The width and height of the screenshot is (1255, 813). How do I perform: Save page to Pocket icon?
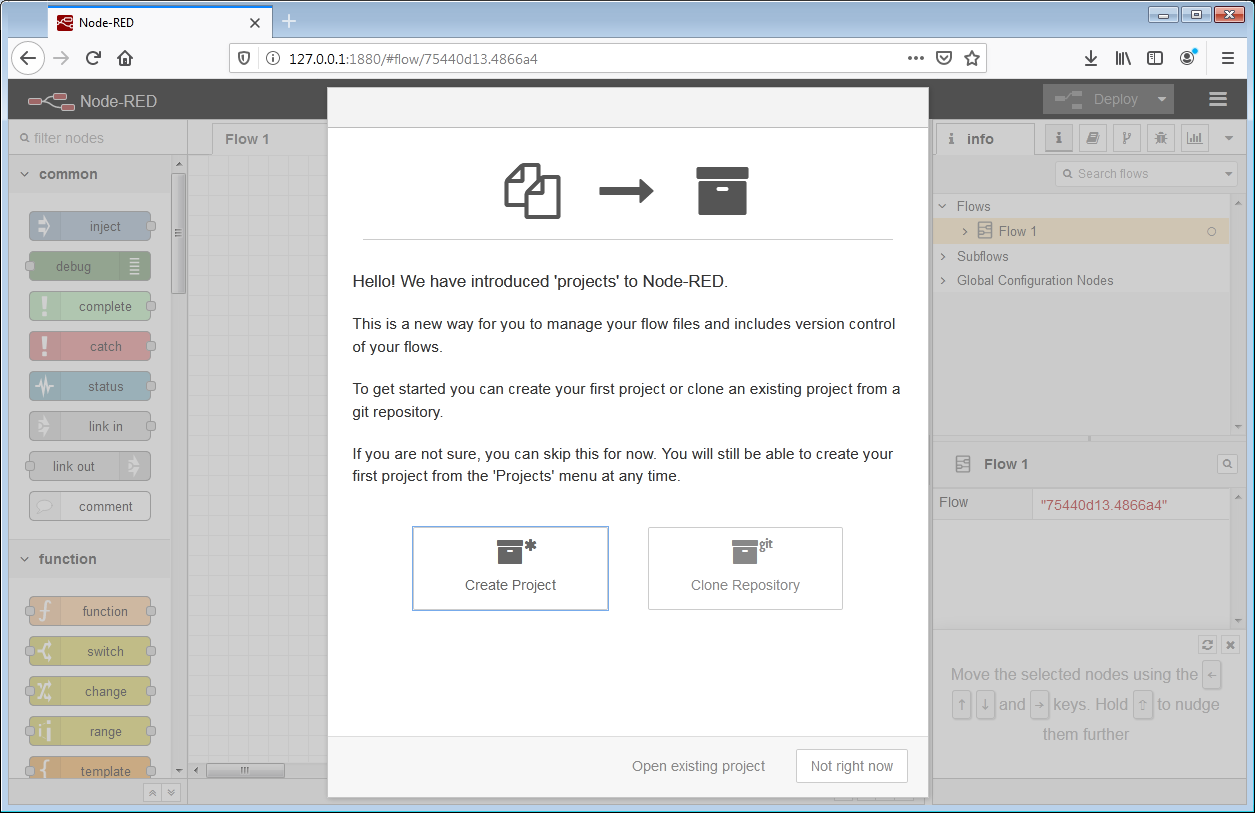click(943, 58)
